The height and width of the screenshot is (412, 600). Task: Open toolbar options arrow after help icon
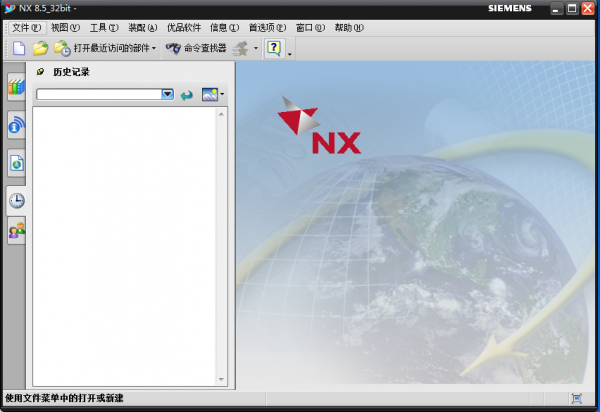pos(290,54)
